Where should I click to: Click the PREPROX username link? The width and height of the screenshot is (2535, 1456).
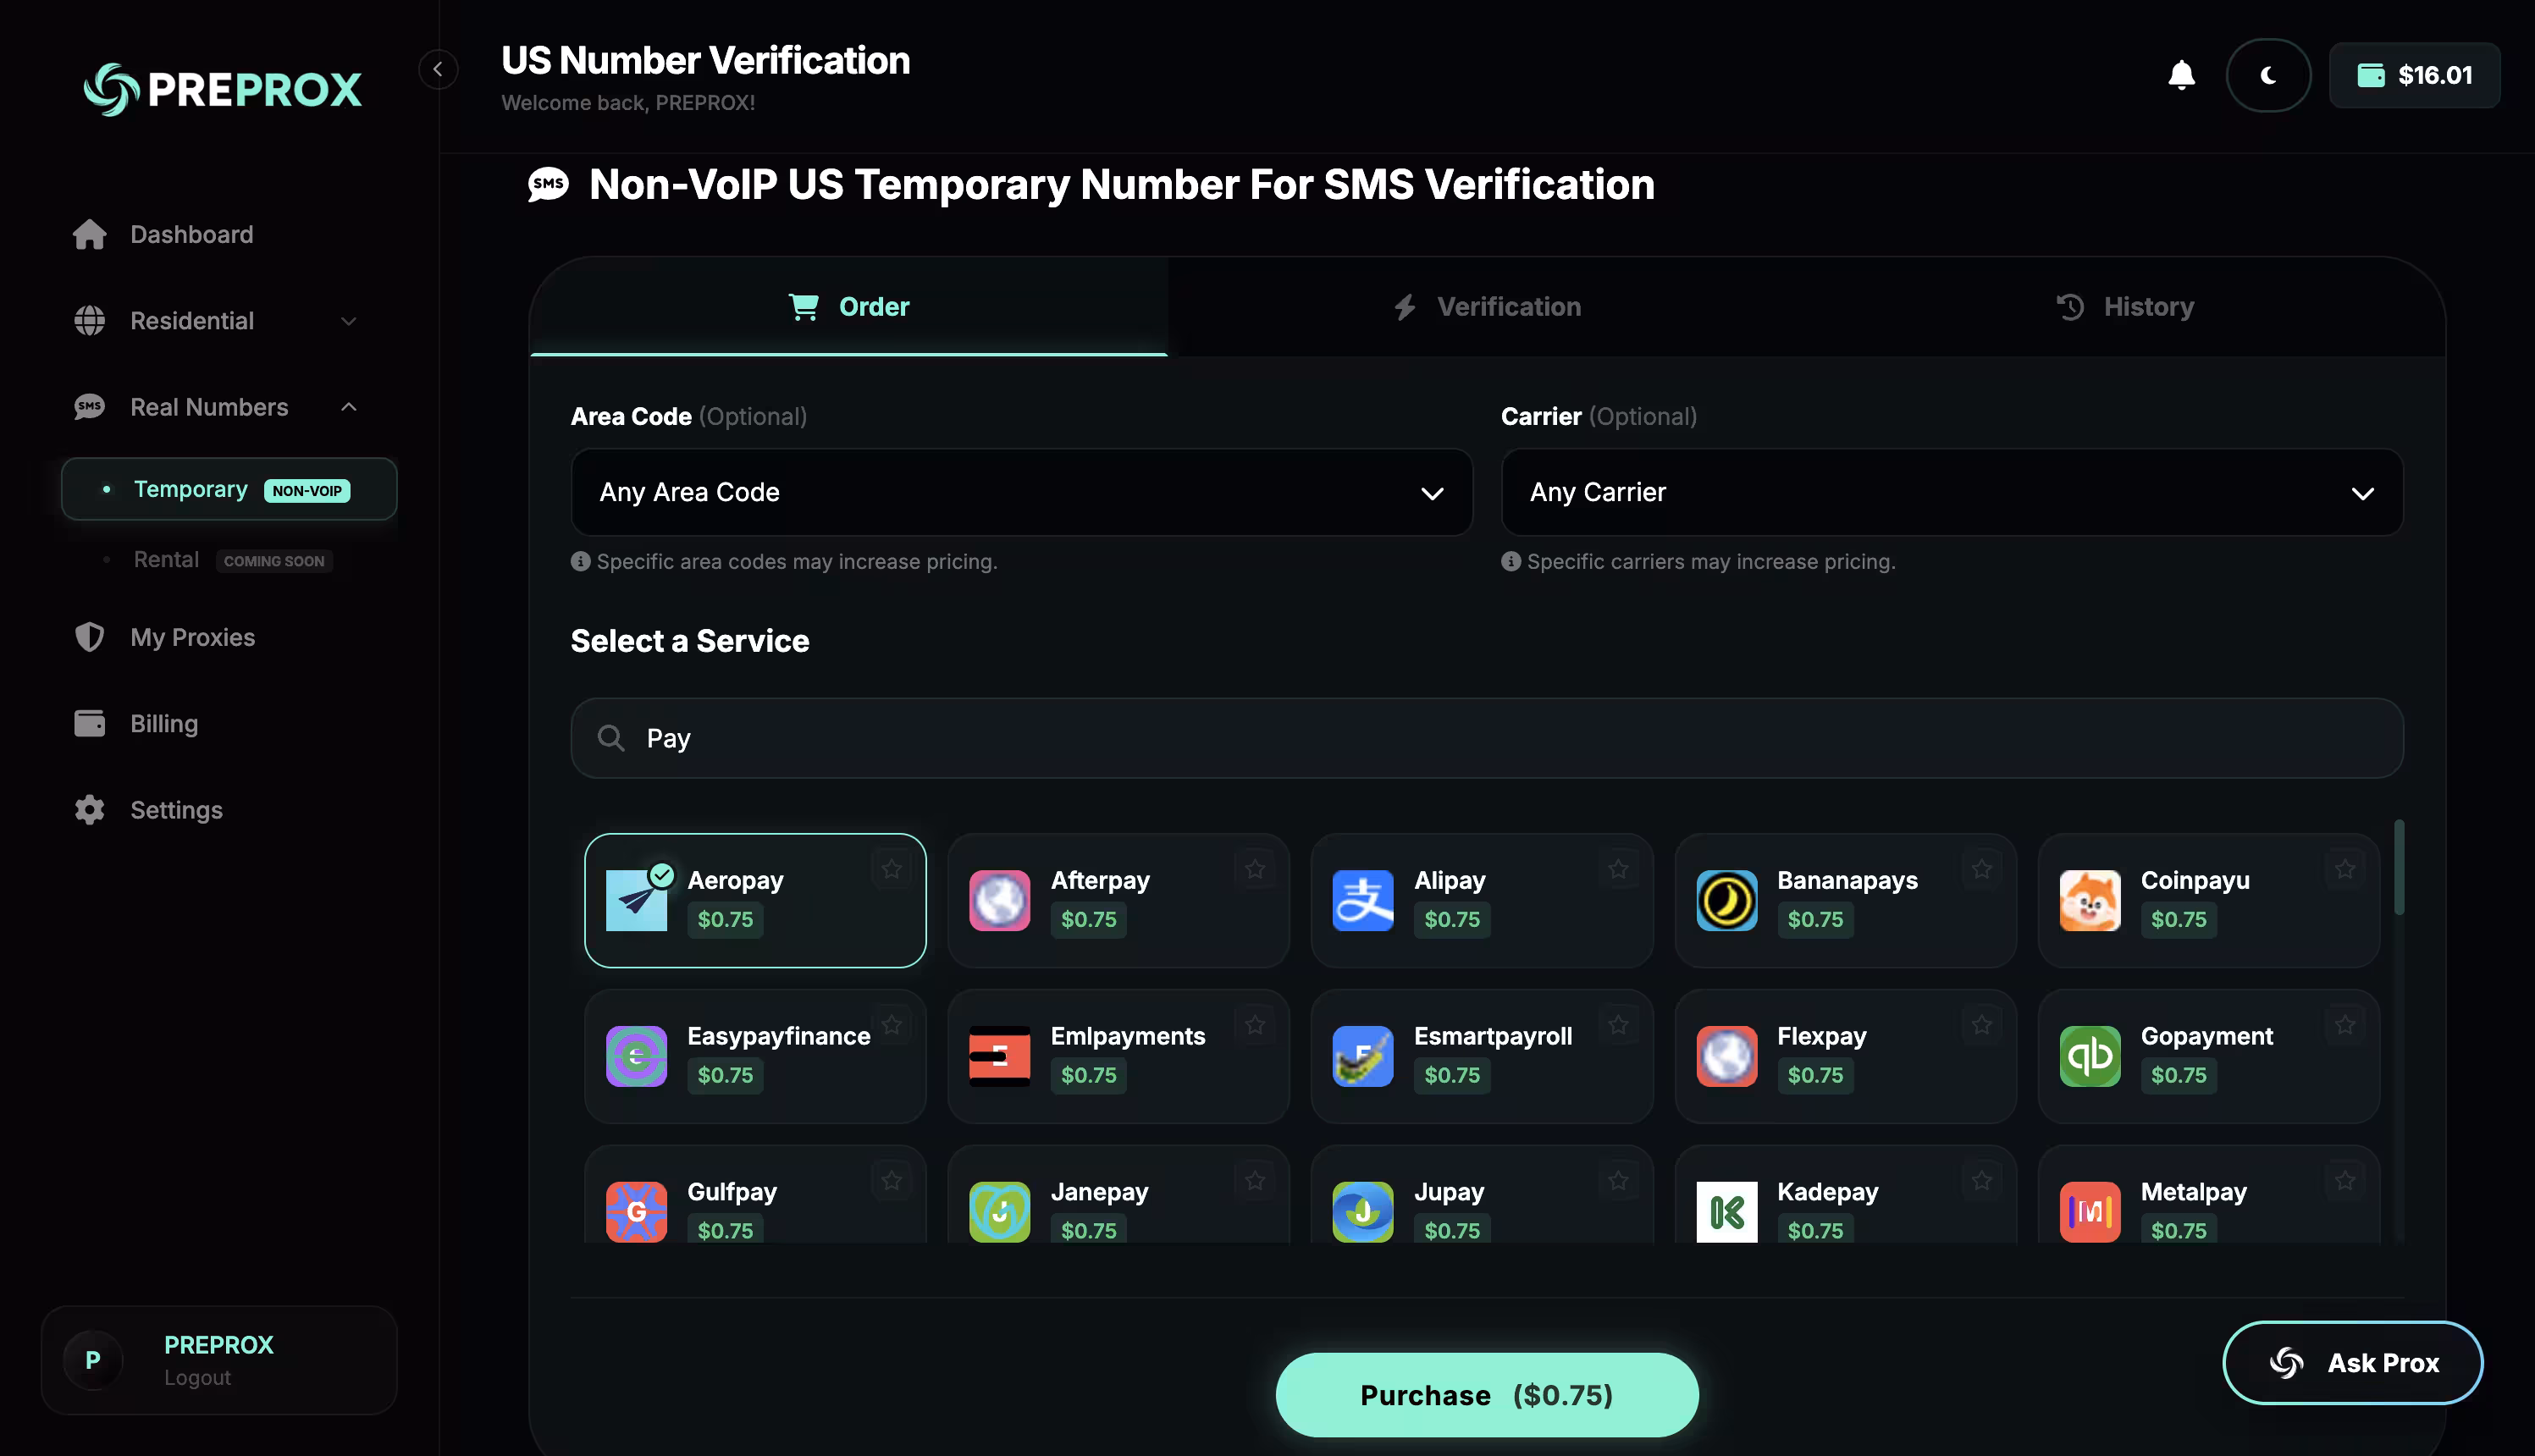click(218, 1344)
